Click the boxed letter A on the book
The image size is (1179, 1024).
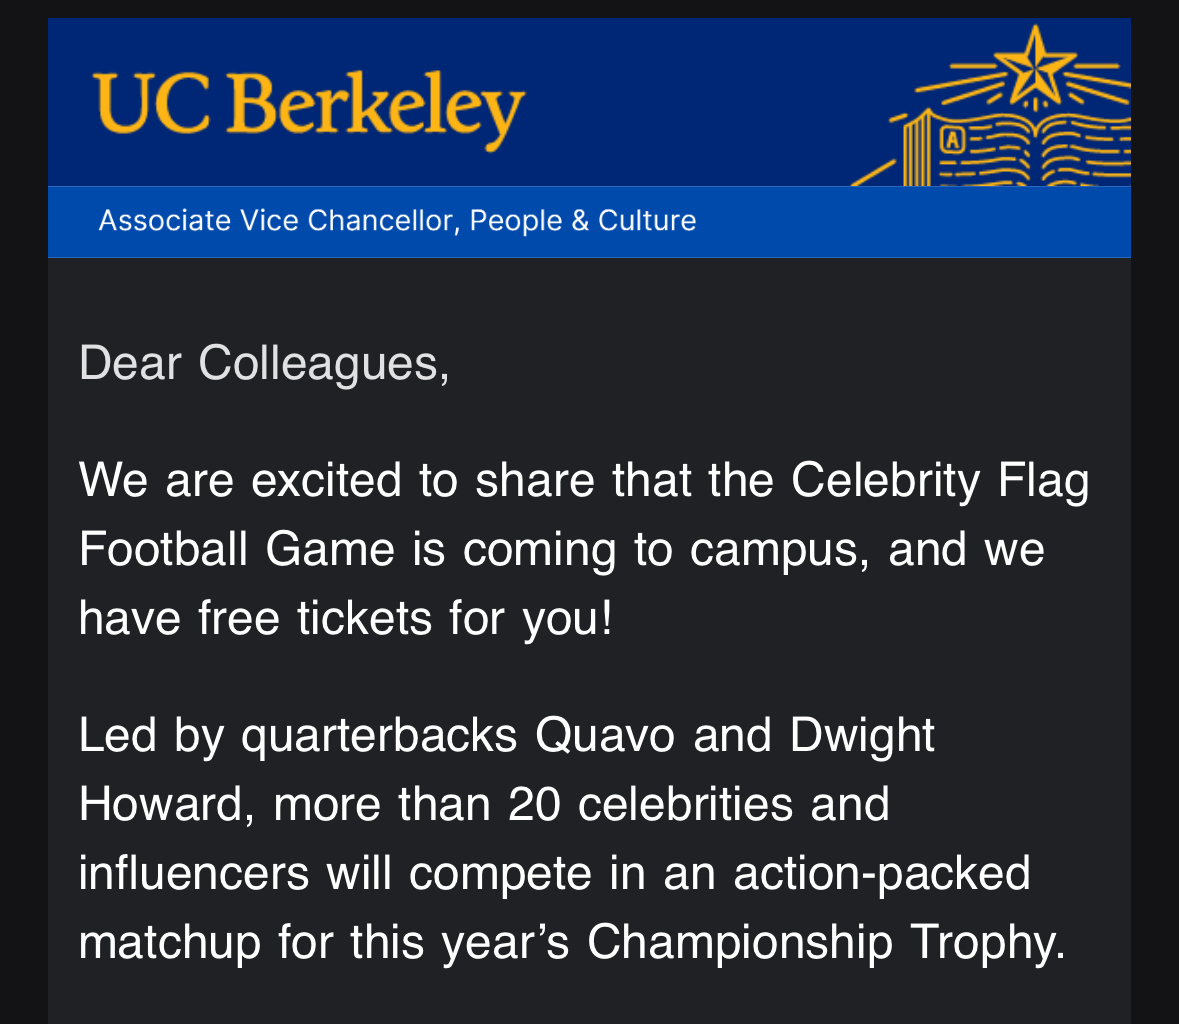[952, 141]
